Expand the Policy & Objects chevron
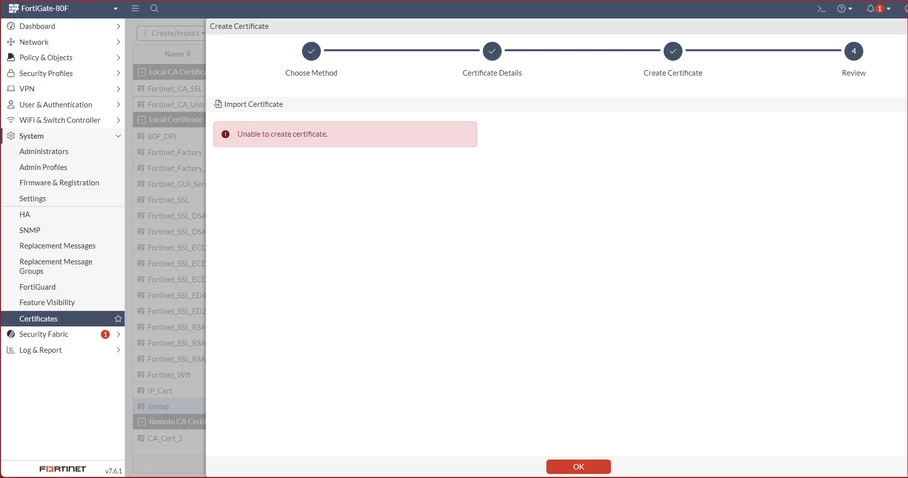 click(118, 57)
